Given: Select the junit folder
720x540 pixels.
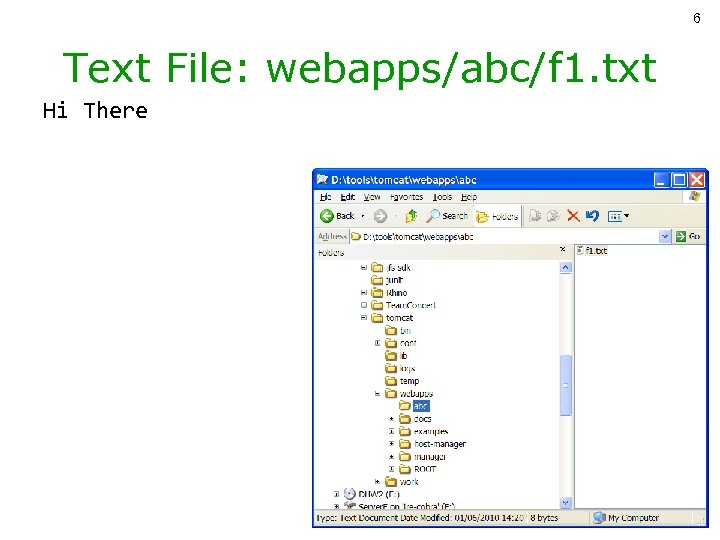Looking at the screenshot, I should 387,280.
